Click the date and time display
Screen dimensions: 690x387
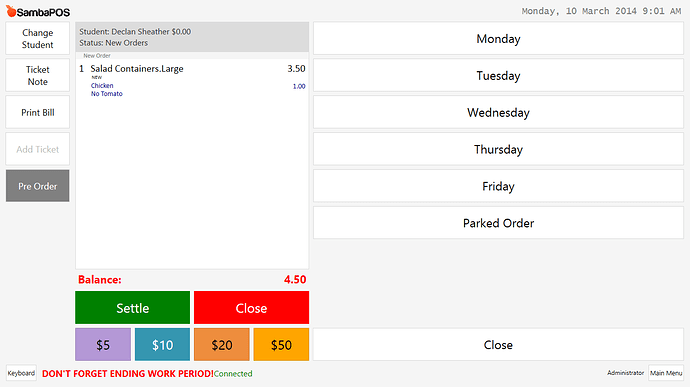[601, 11]
